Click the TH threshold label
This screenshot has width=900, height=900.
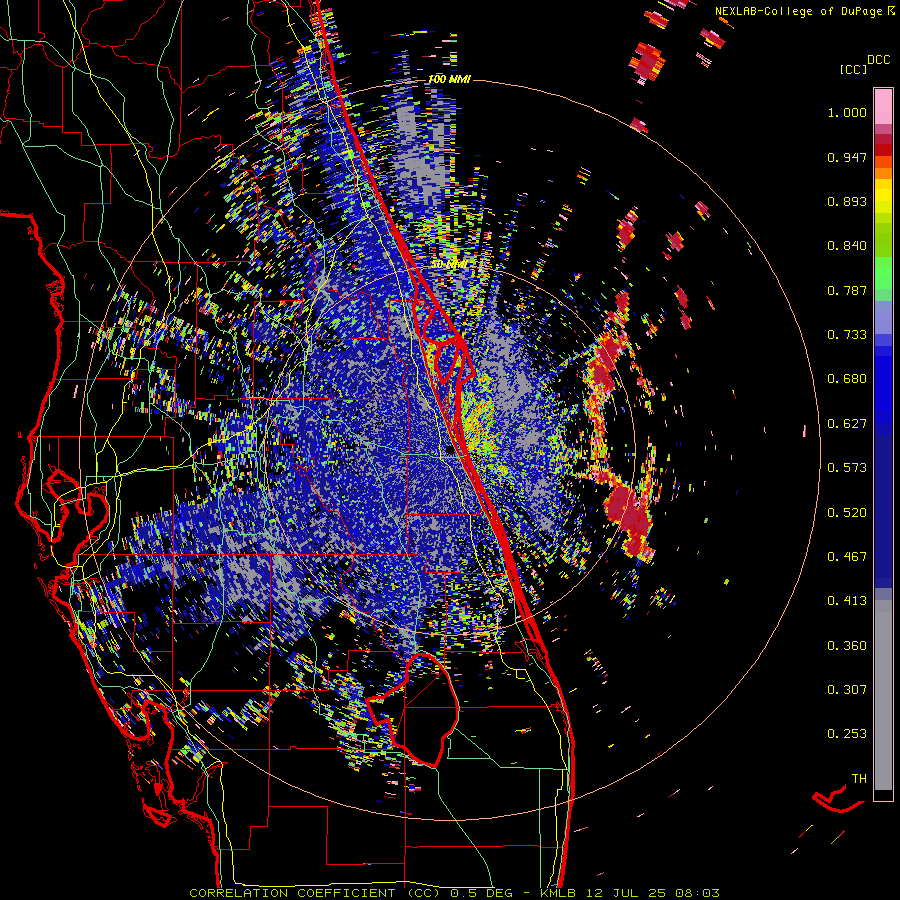(859, 779)
